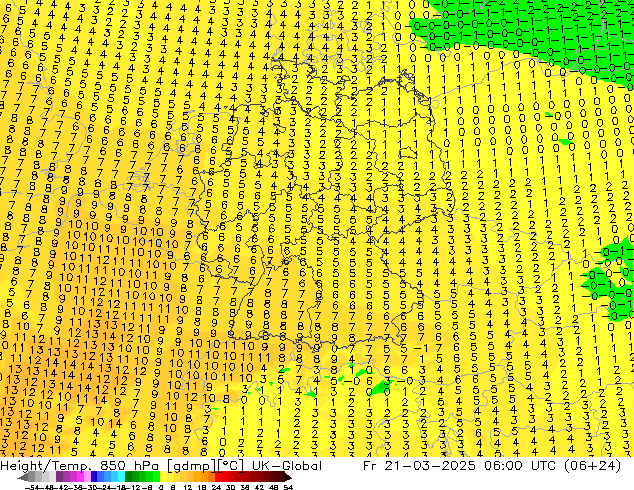This screenshot has height=490, width=634.
Task: Click the '12' legend scale value
Action: 187,487
